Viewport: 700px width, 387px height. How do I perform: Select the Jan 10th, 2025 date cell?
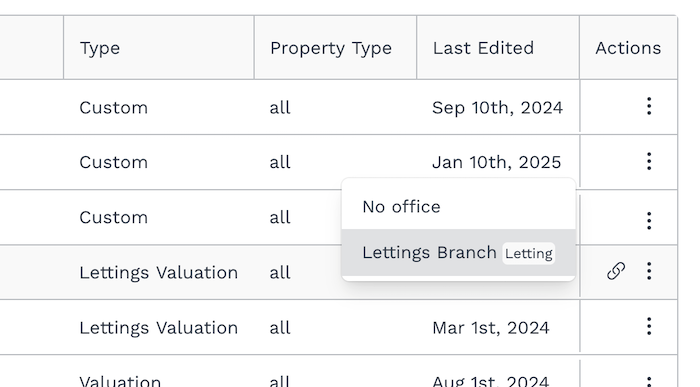click(496, 162)
